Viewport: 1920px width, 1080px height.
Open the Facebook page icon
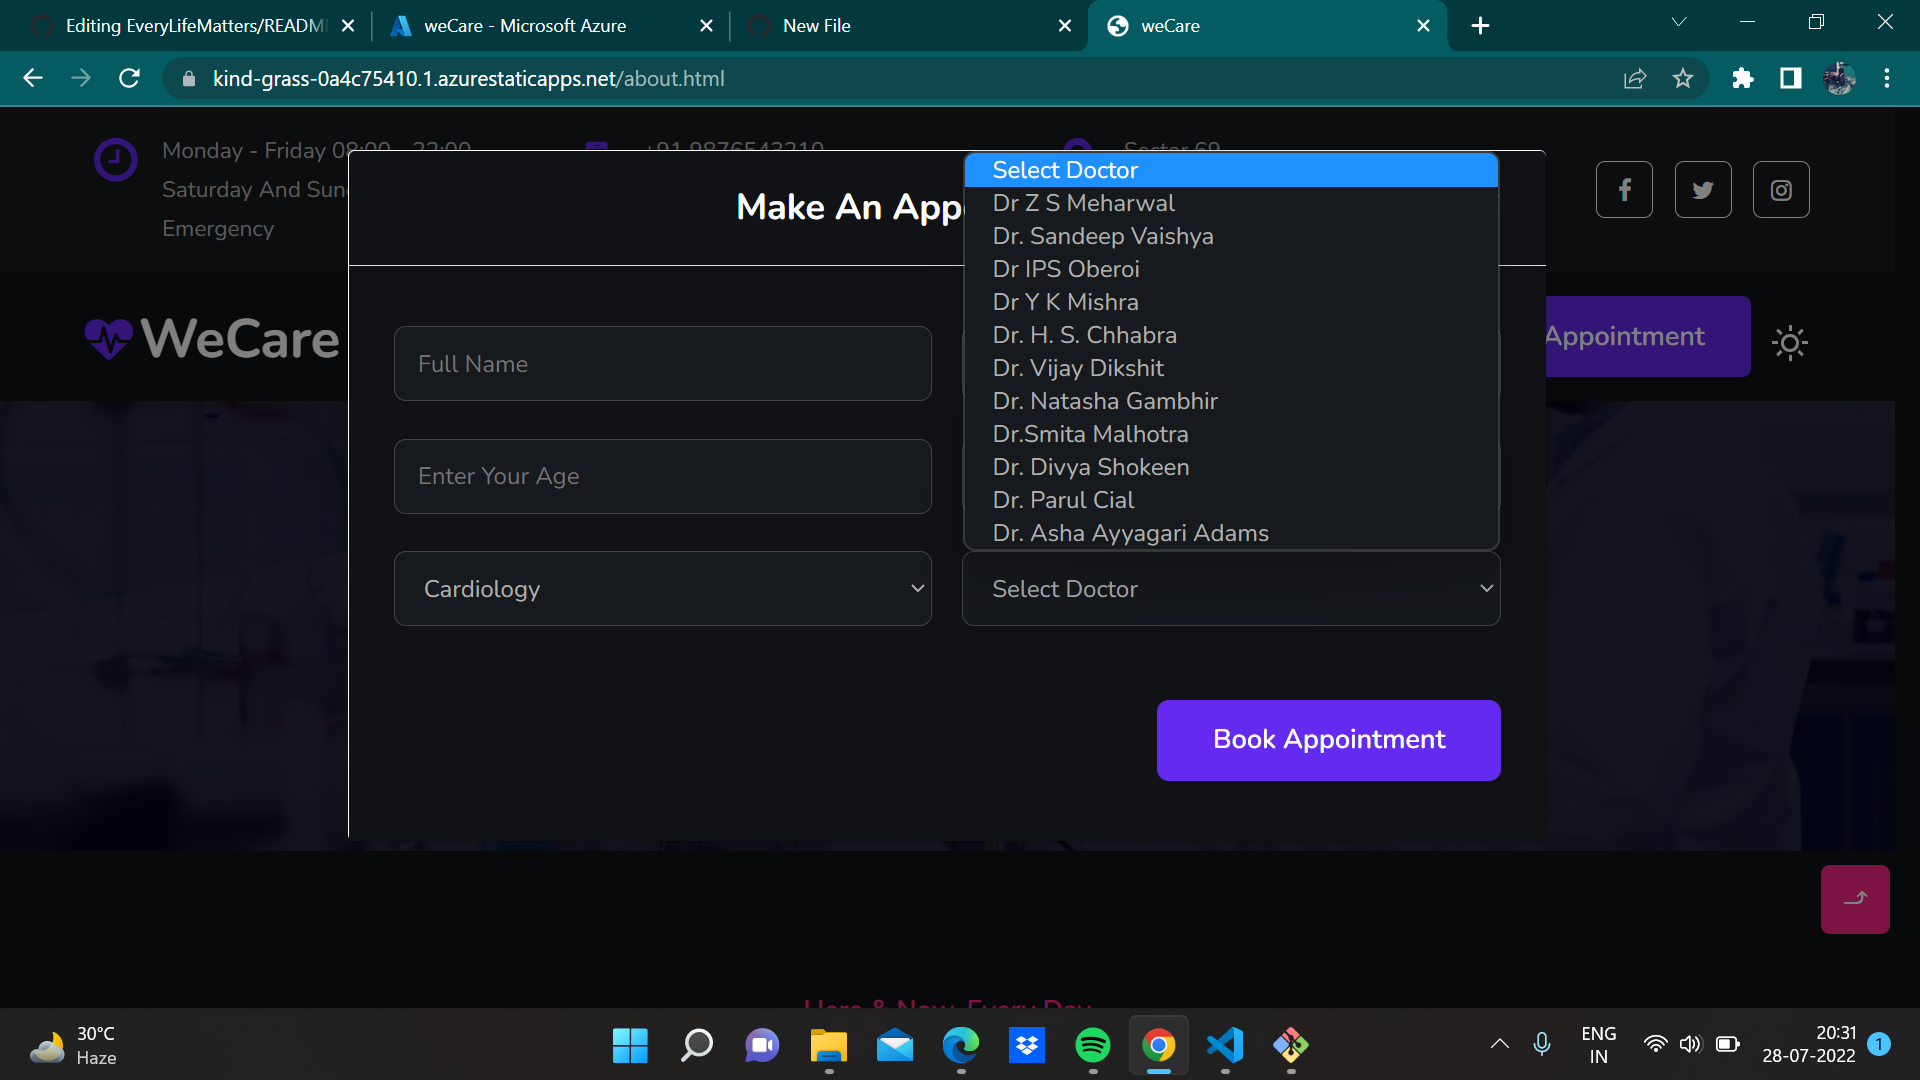click(x=1623, y=189)
